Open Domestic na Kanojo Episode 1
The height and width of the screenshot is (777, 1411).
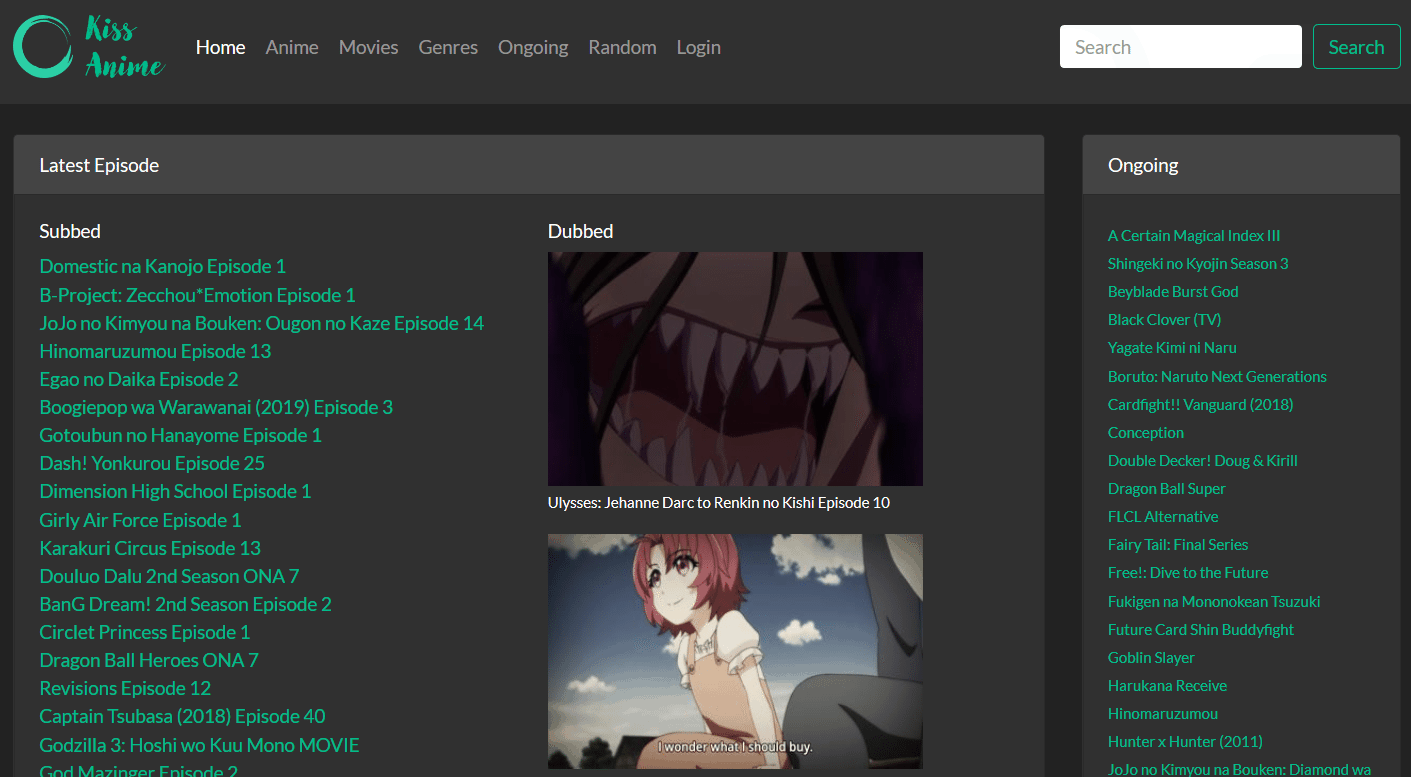point(162,266)
